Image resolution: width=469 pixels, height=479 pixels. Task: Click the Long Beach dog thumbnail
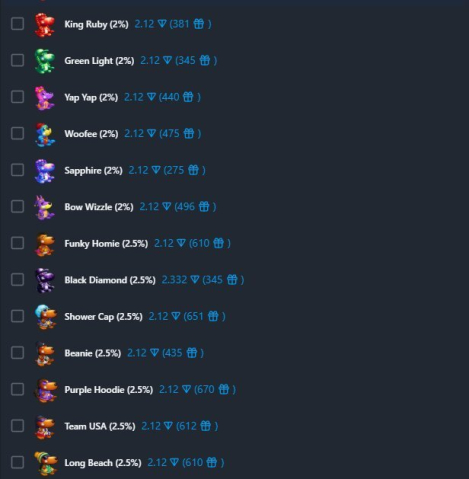tap(45, 463)
